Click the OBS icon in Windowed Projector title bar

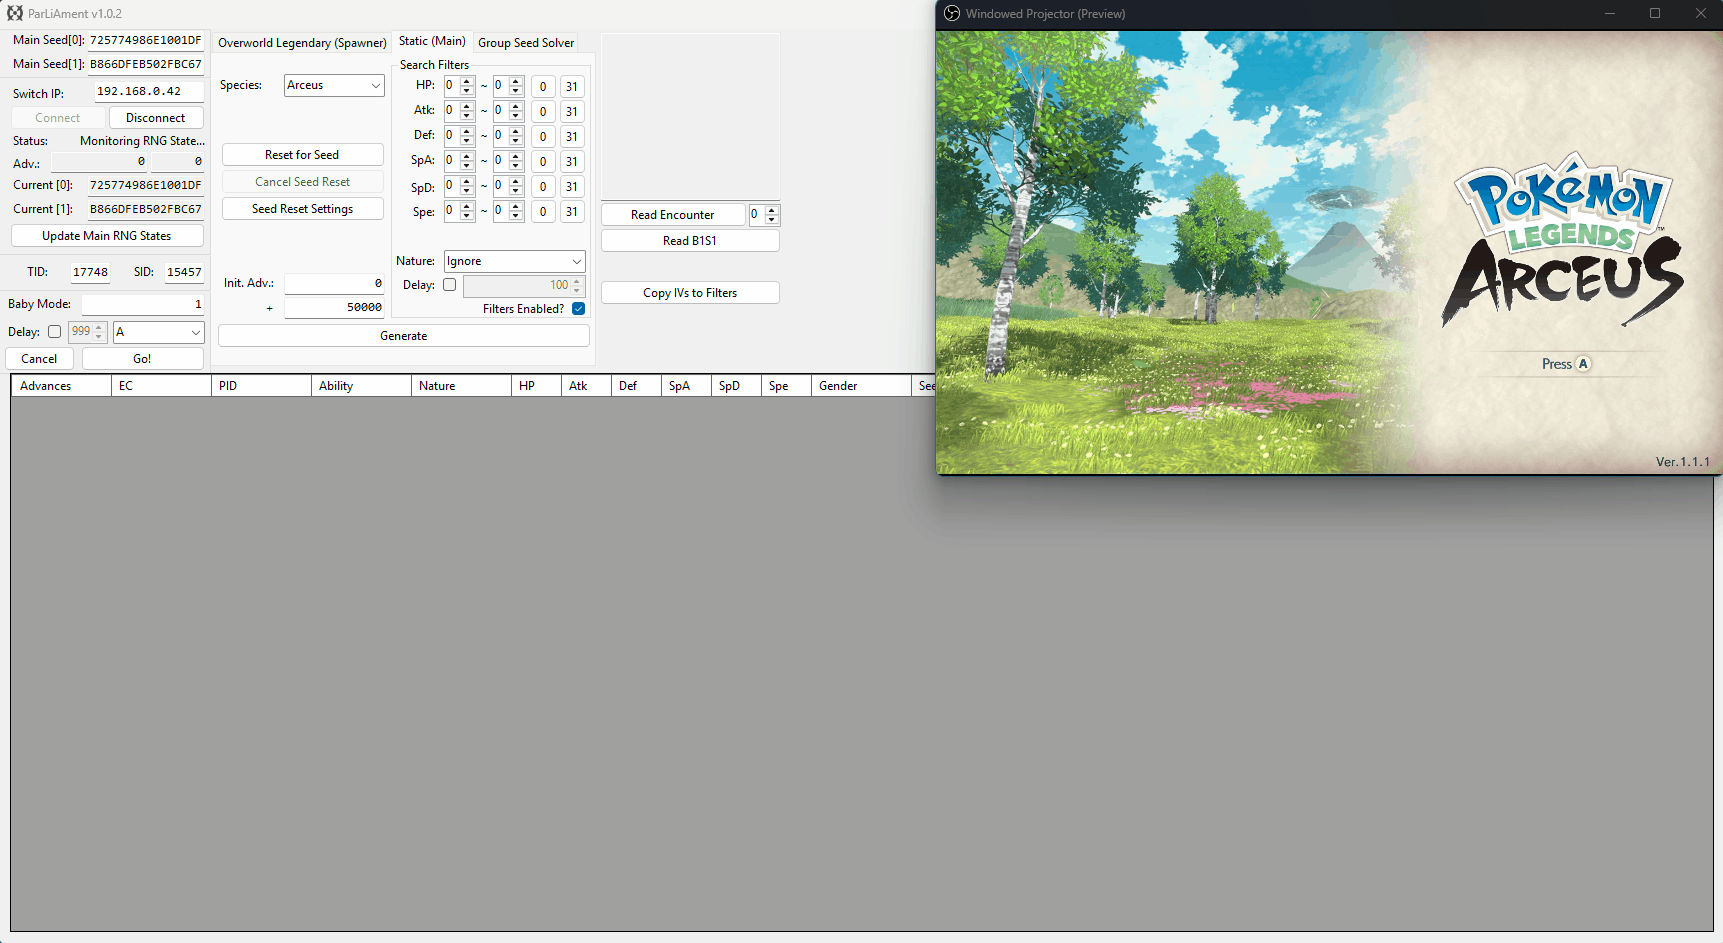[952, 13]
